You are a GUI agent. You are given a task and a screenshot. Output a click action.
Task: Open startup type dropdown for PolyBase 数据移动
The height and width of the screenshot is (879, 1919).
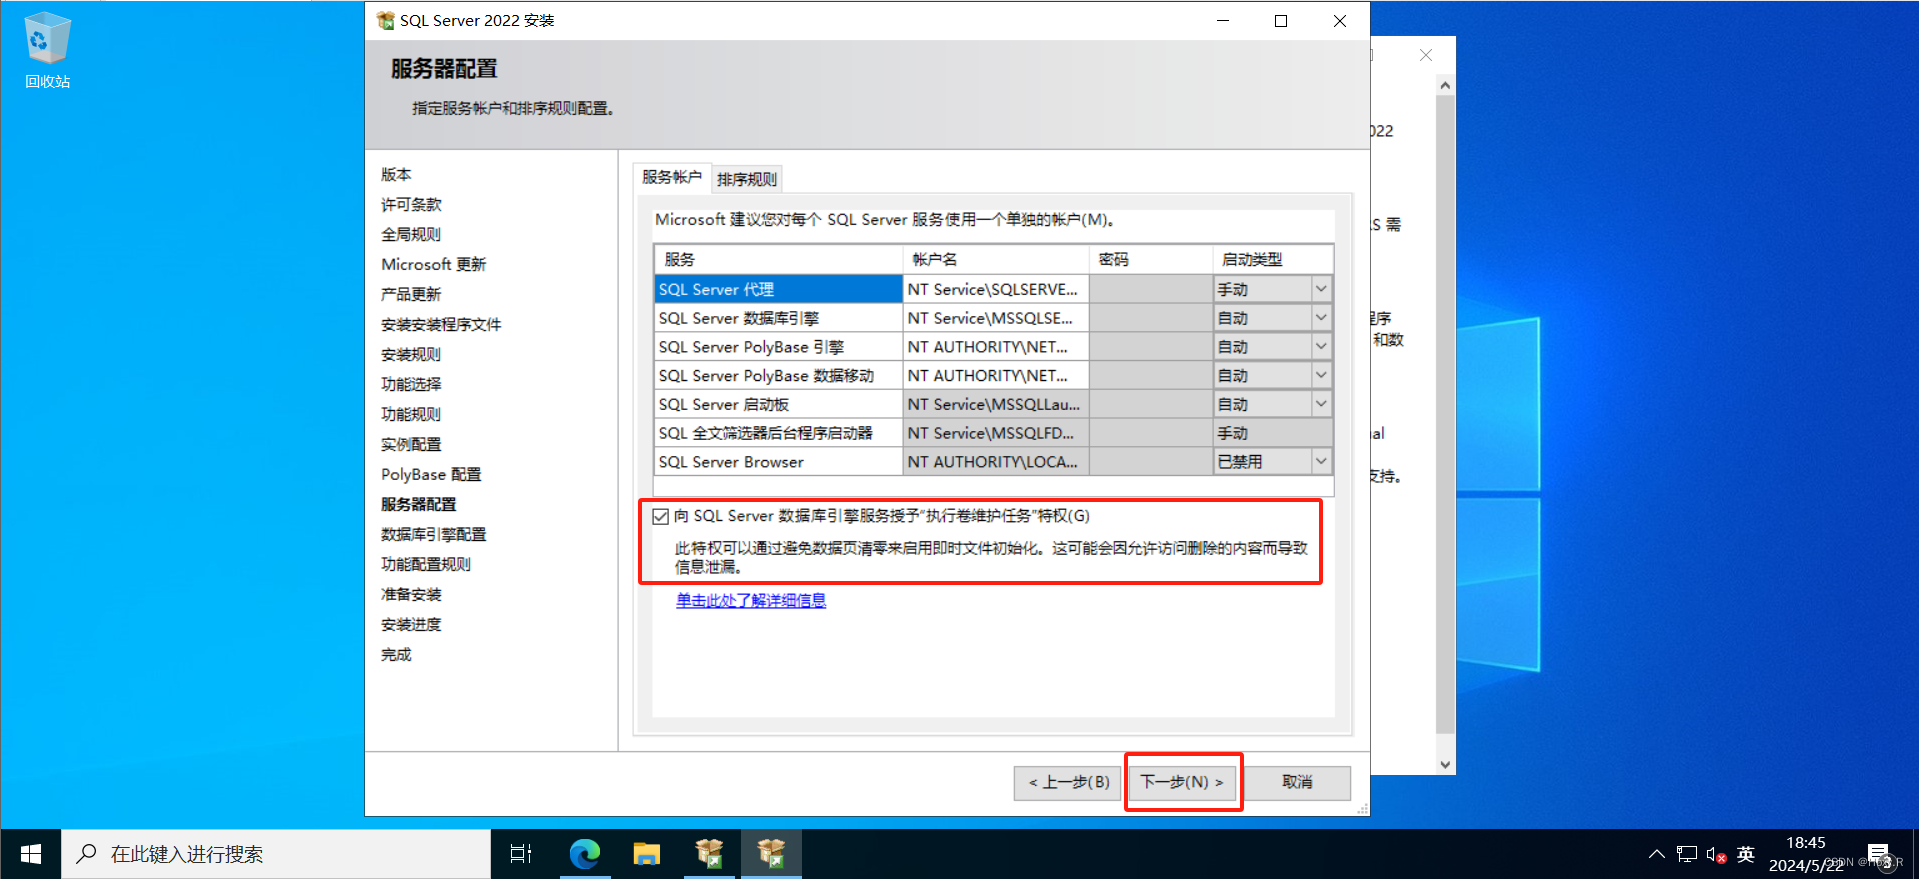click(x=1321, y=376)
